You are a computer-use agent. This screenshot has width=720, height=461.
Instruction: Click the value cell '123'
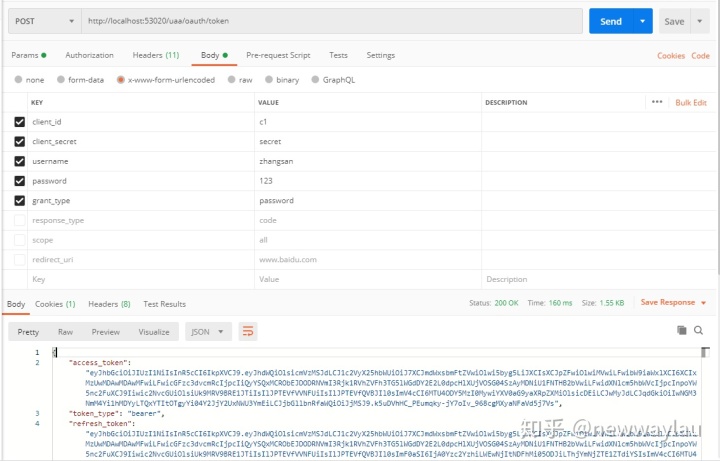click(367, 181)
